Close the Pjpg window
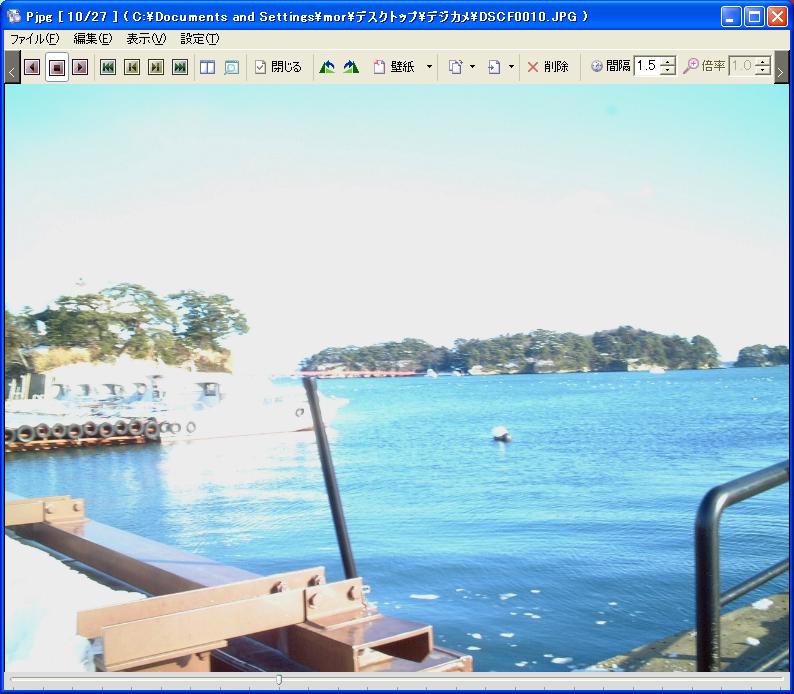The height and width of the screenshot is (694, 794). point(777,17)
